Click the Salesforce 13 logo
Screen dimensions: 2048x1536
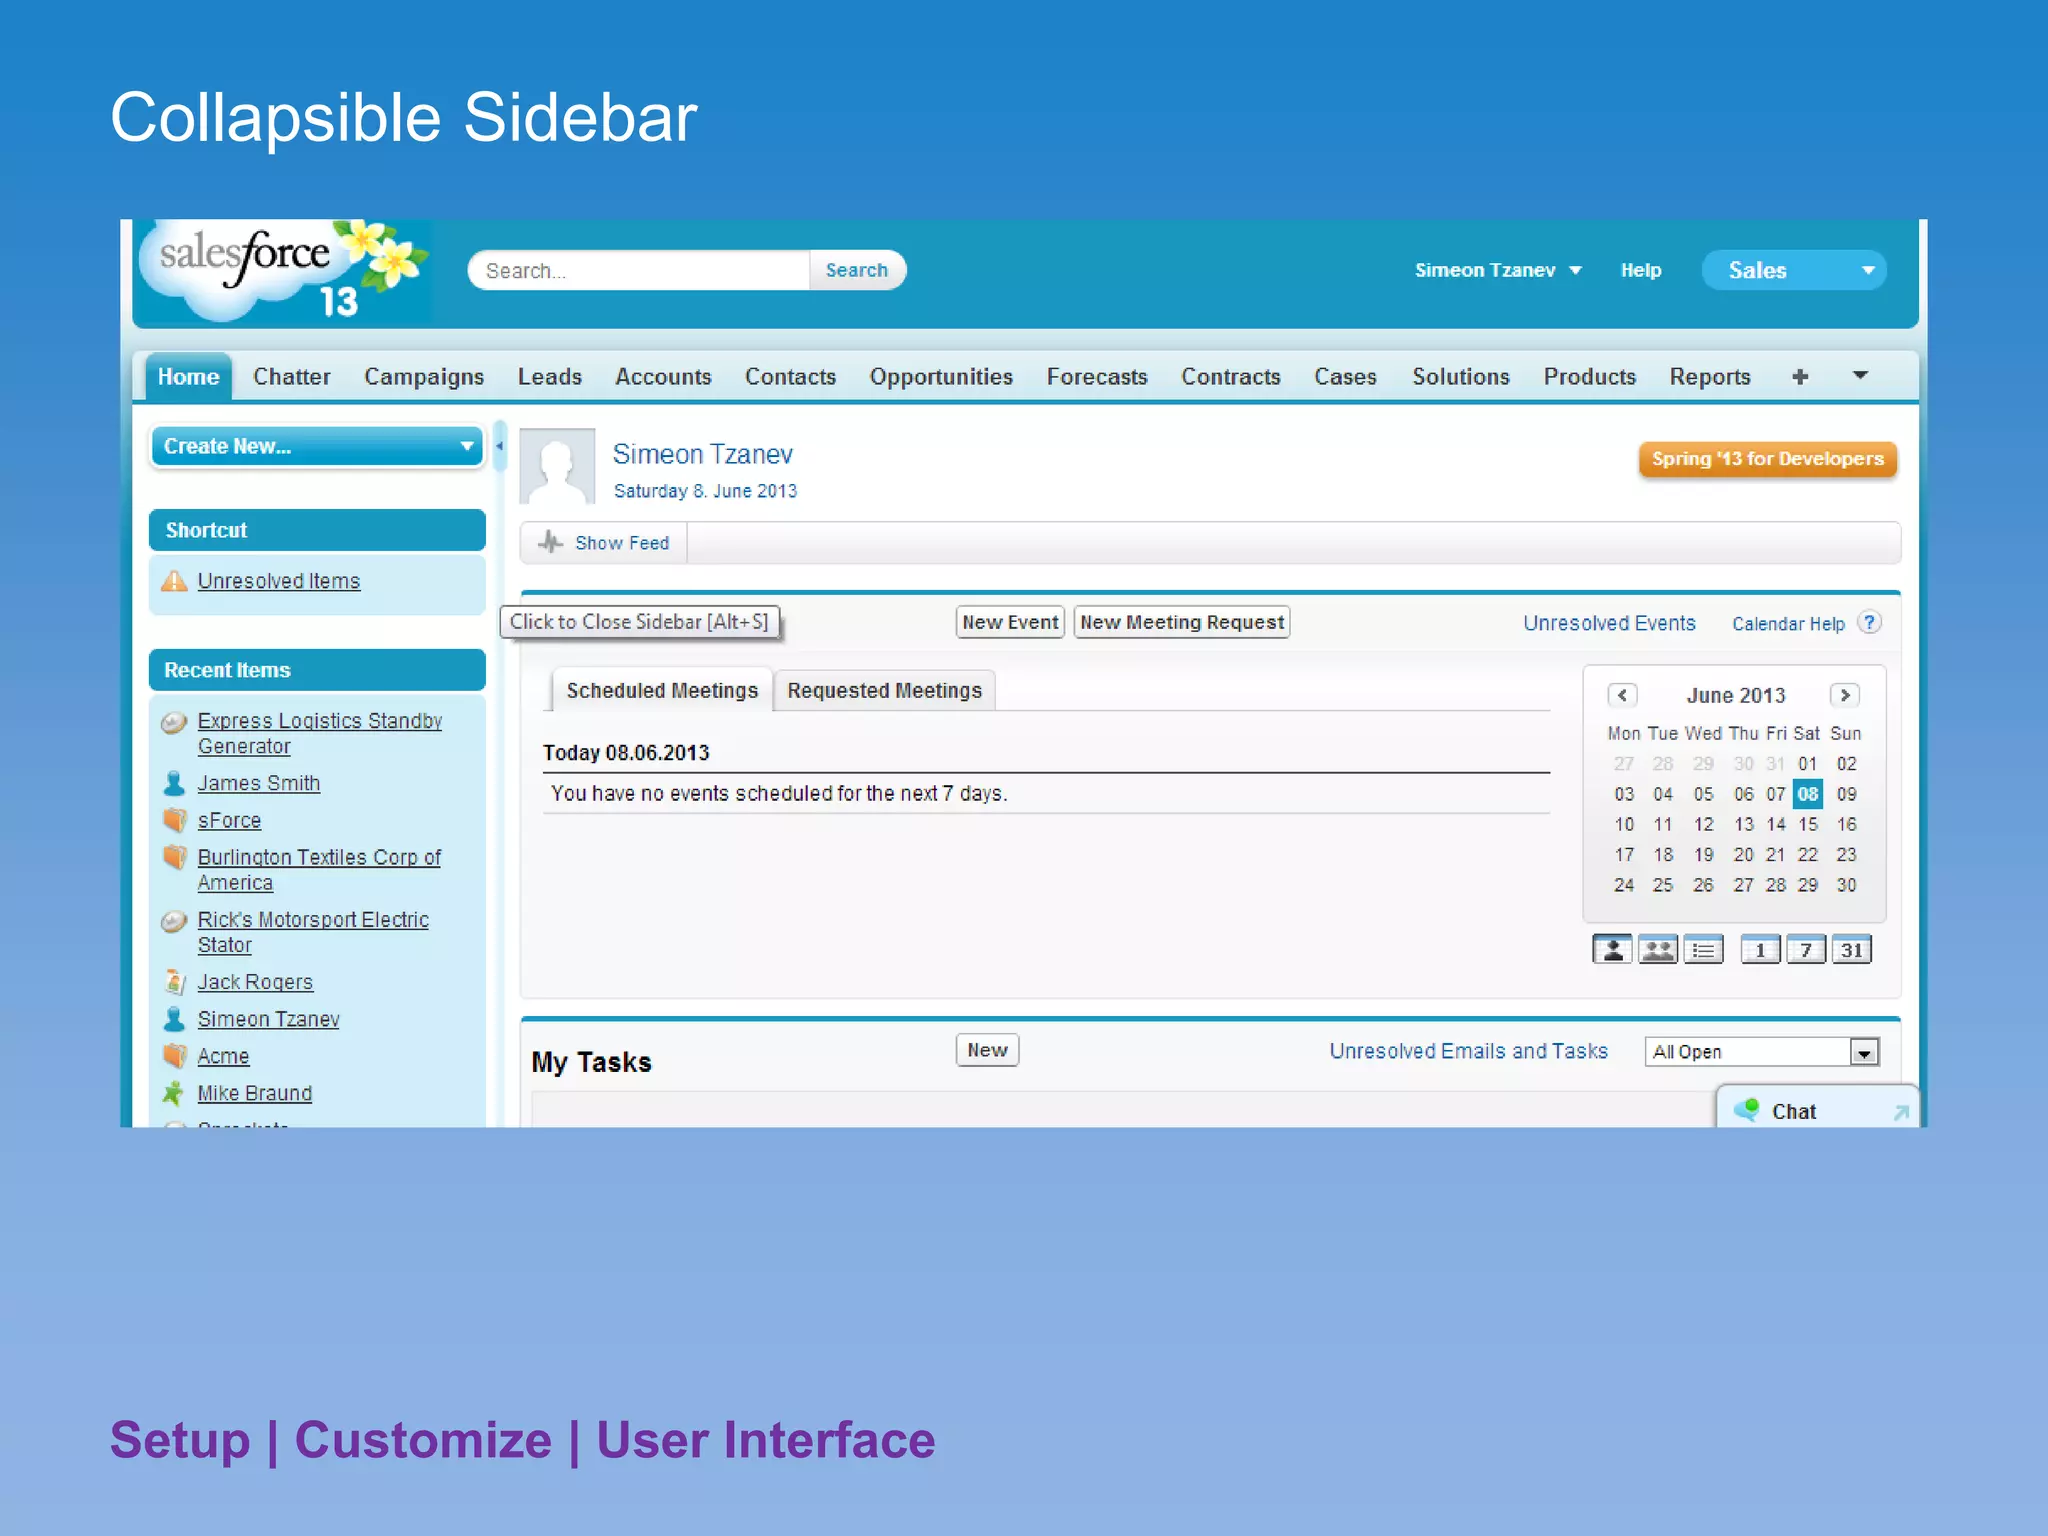click(x=284, y=271)
